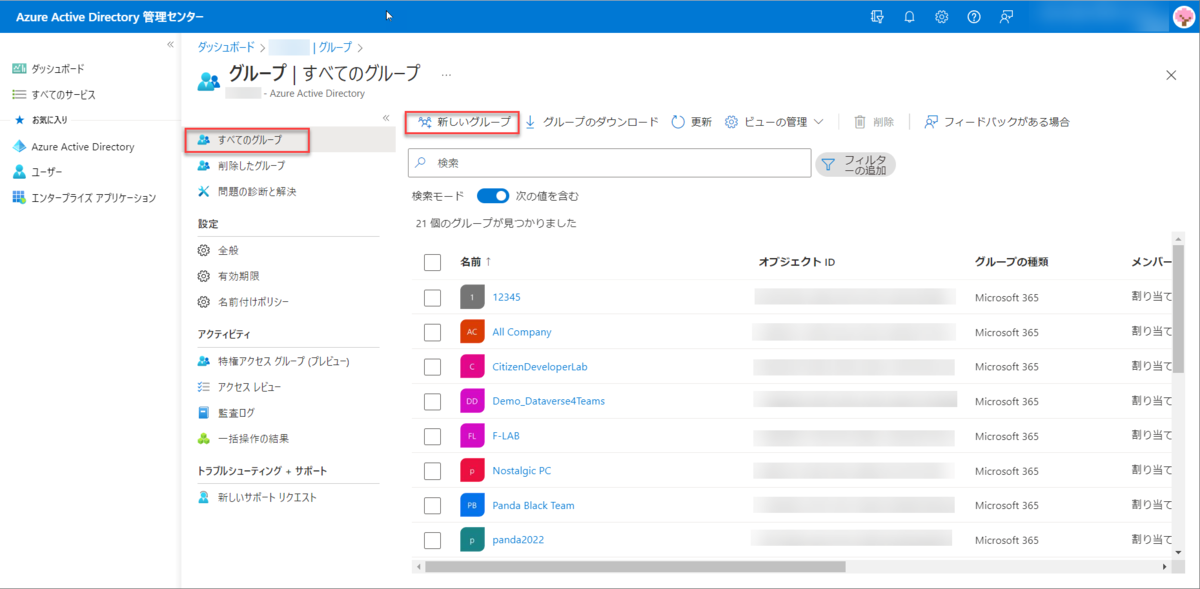Tick checkbox for Panda Black Team
Viewport: 1200px width, 589px height.
click(x=432, y=505)
